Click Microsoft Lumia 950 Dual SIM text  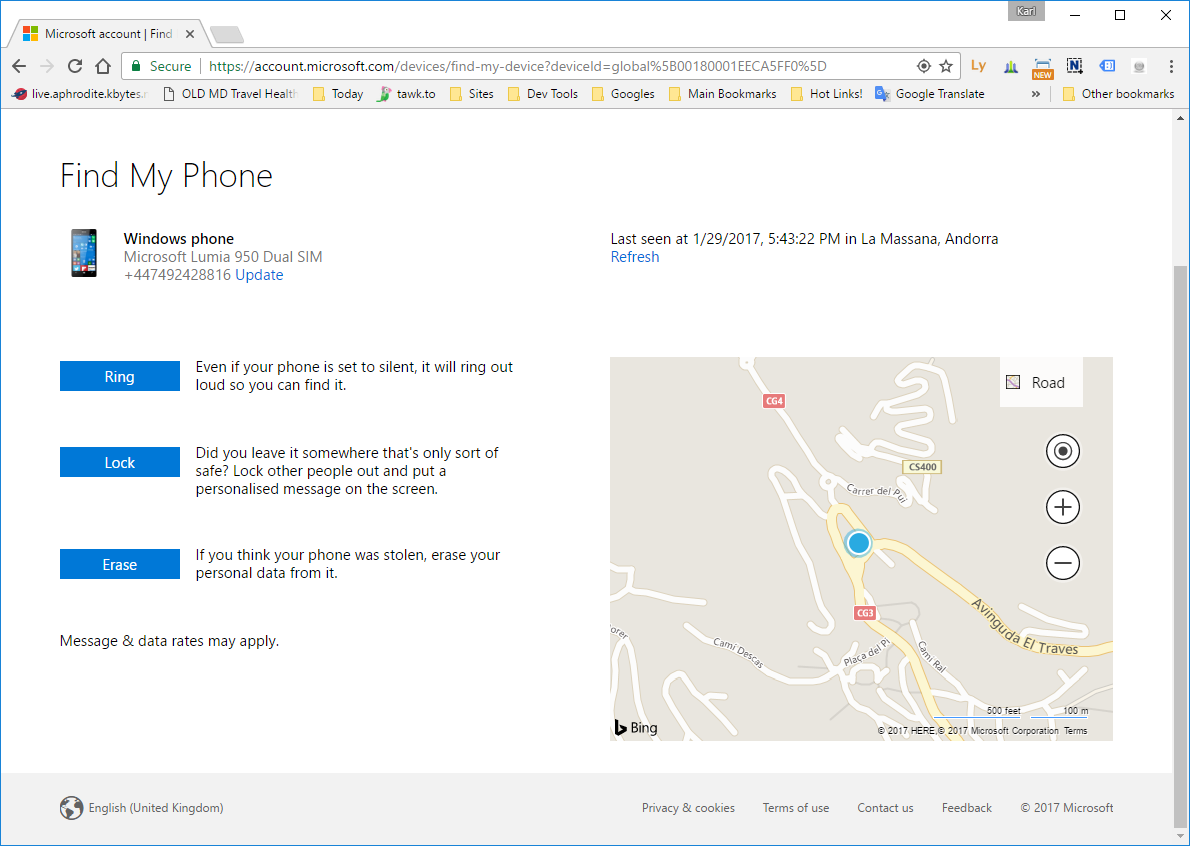pyautogui.click(x=223, y=257)
